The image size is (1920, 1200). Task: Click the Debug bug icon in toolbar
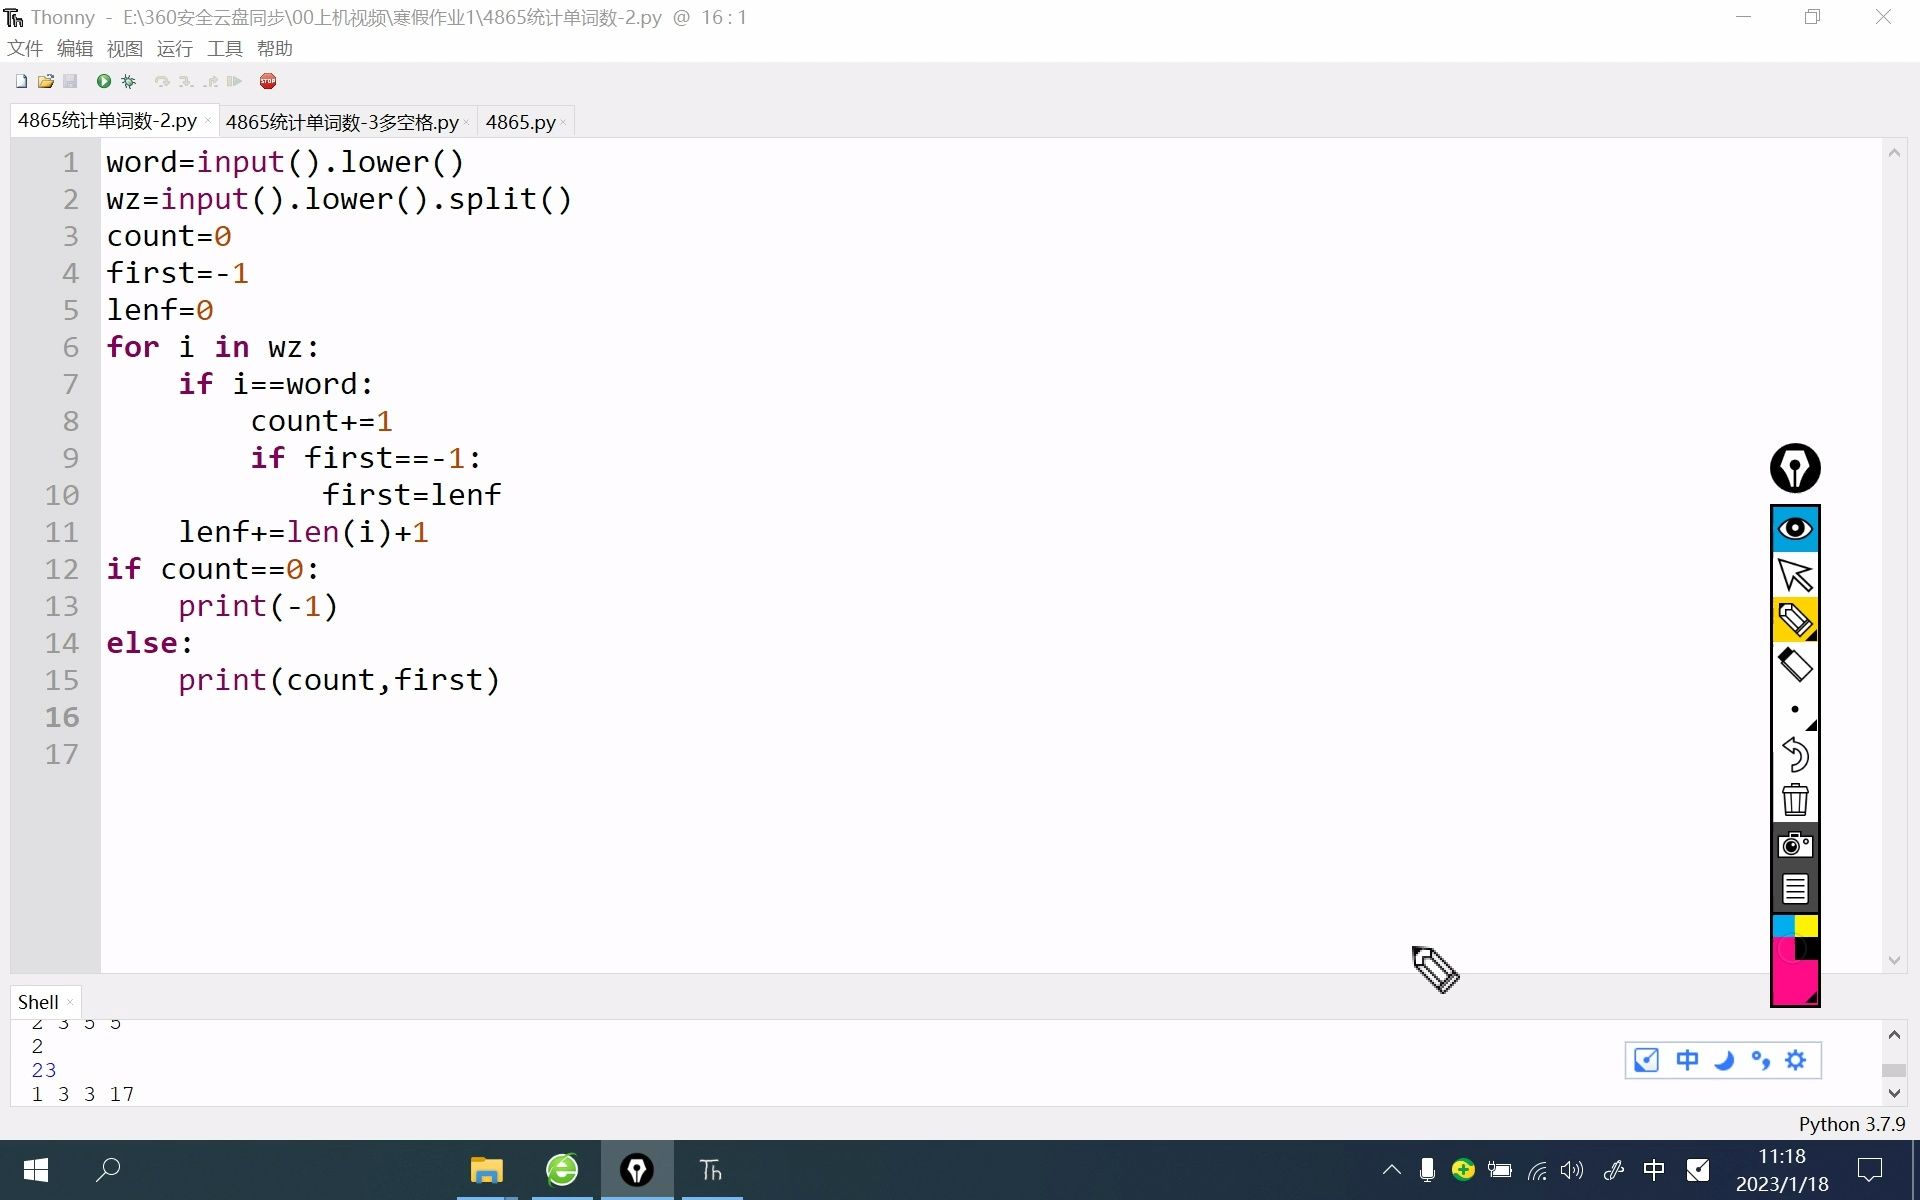coord(128,81)
